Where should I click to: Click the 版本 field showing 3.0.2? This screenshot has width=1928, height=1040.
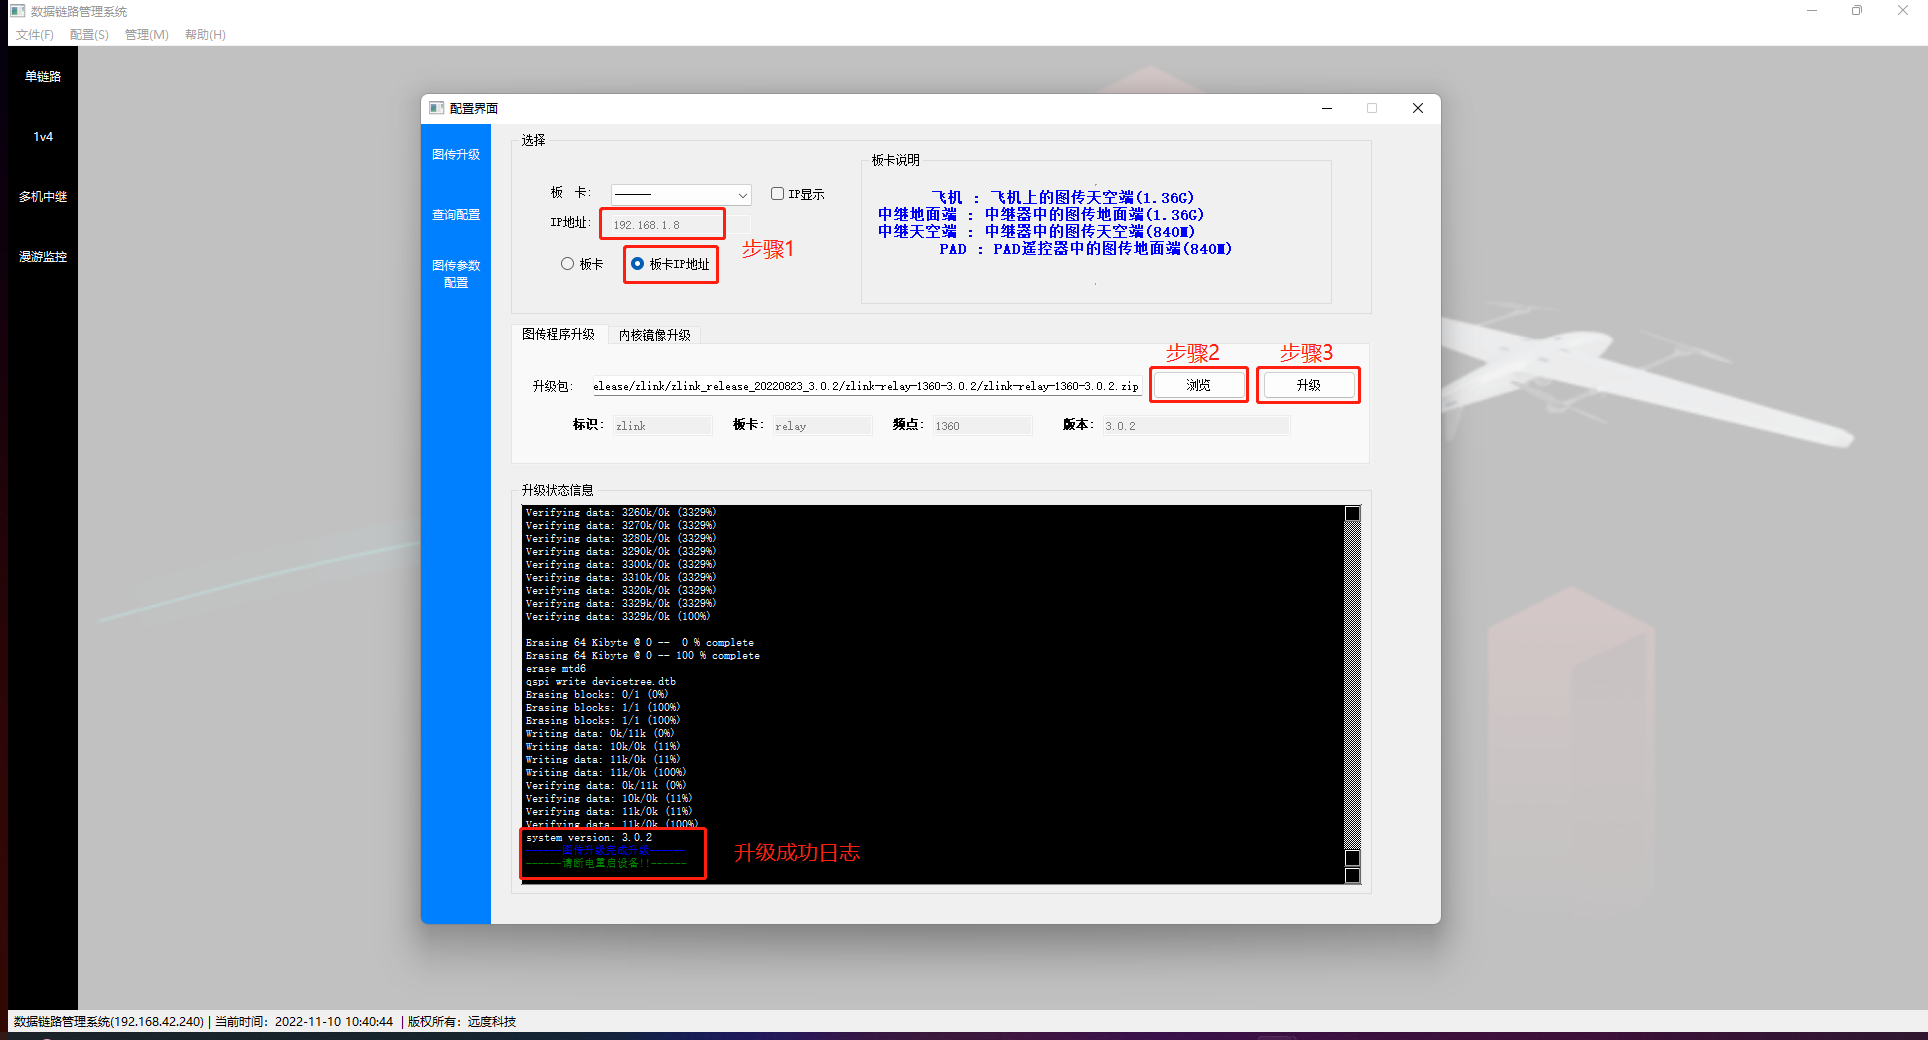pos(1196,426)
